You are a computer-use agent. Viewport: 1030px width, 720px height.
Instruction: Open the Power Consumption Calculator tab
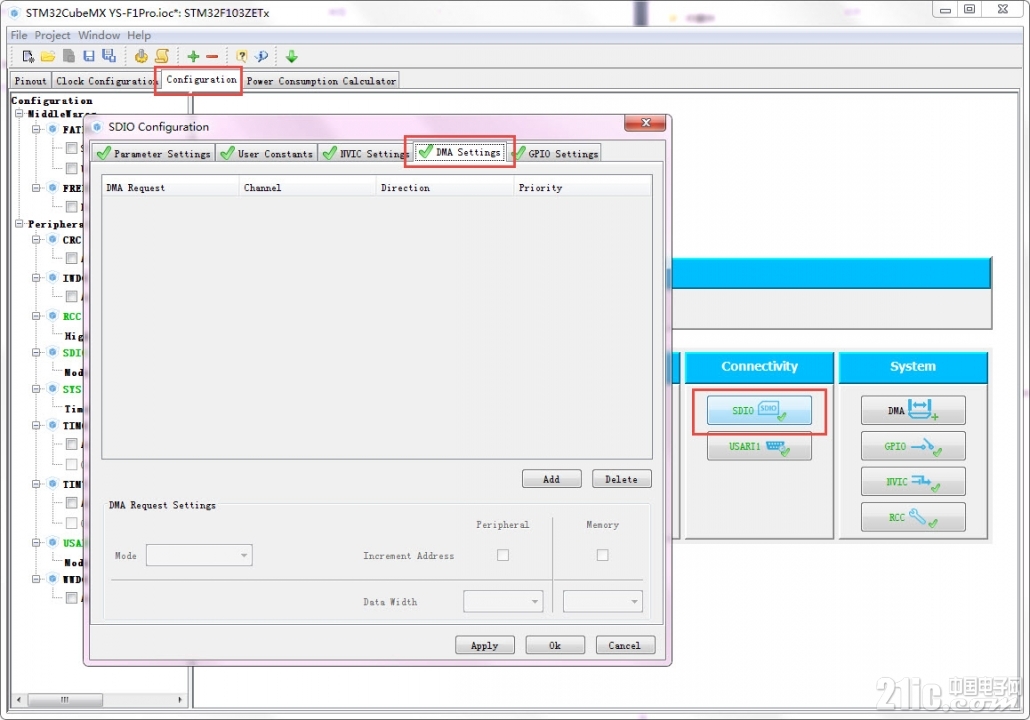click(321, 81)
